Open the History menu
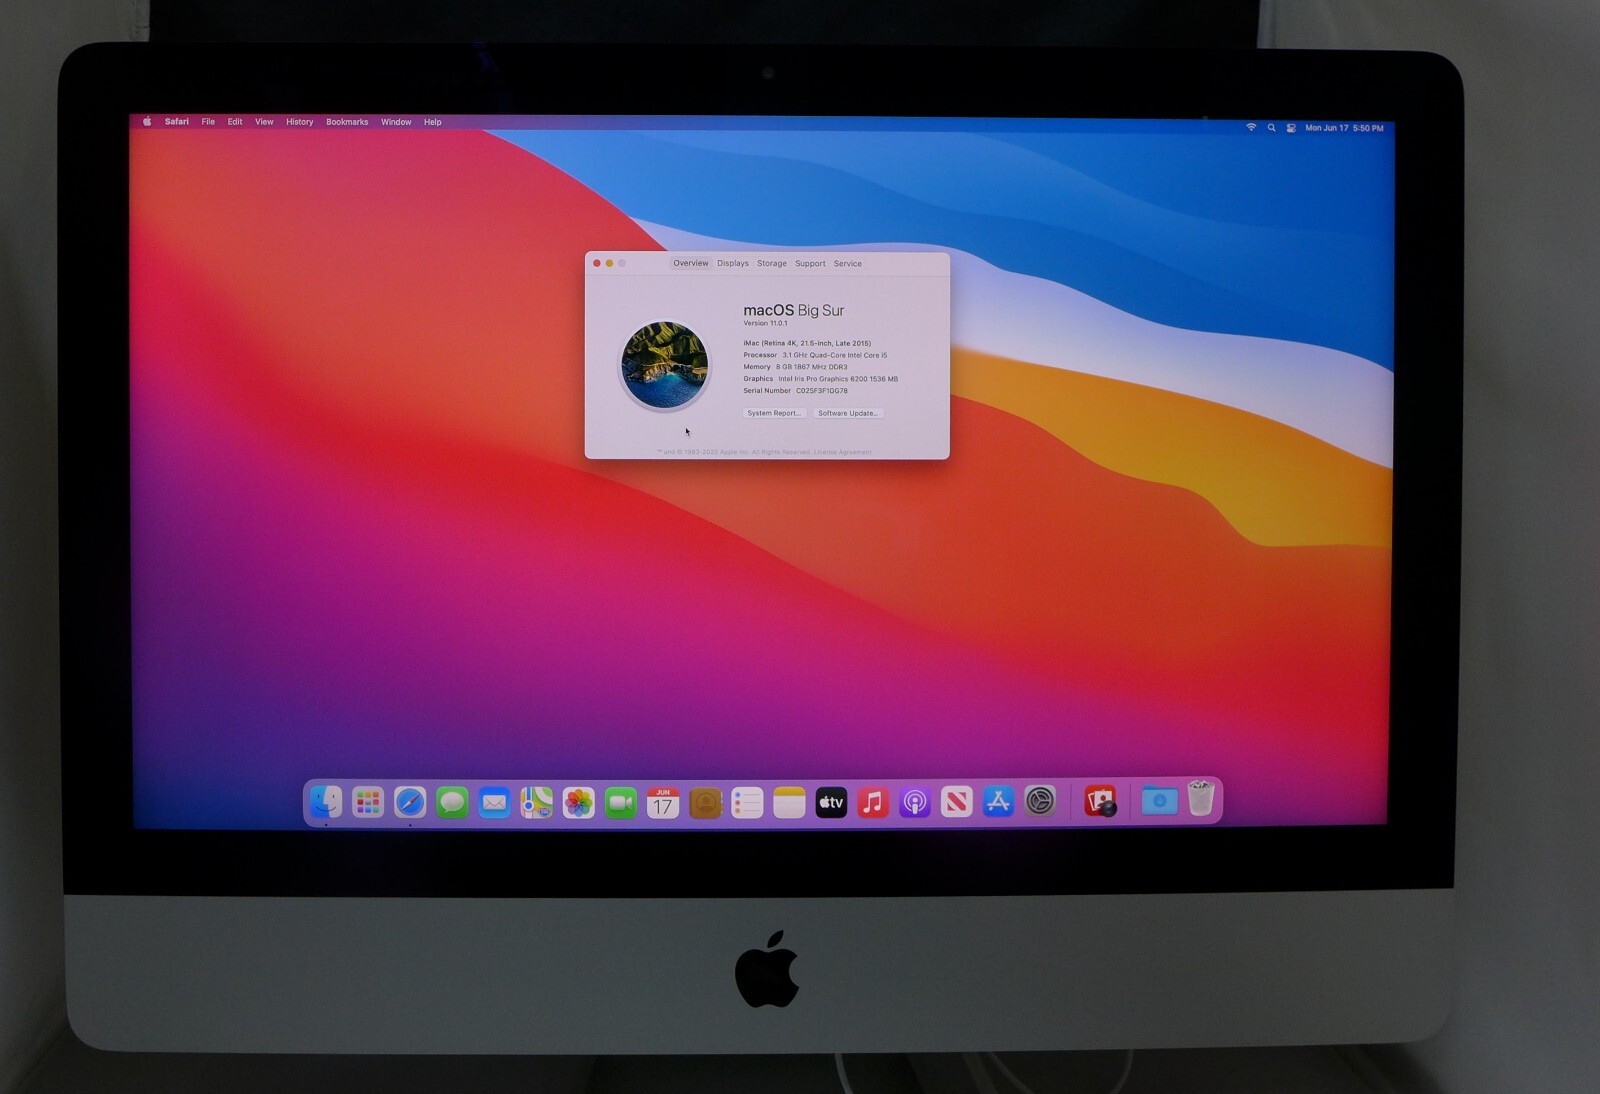The height and width of the screenshot is (1094, 1600). point(300,122)
